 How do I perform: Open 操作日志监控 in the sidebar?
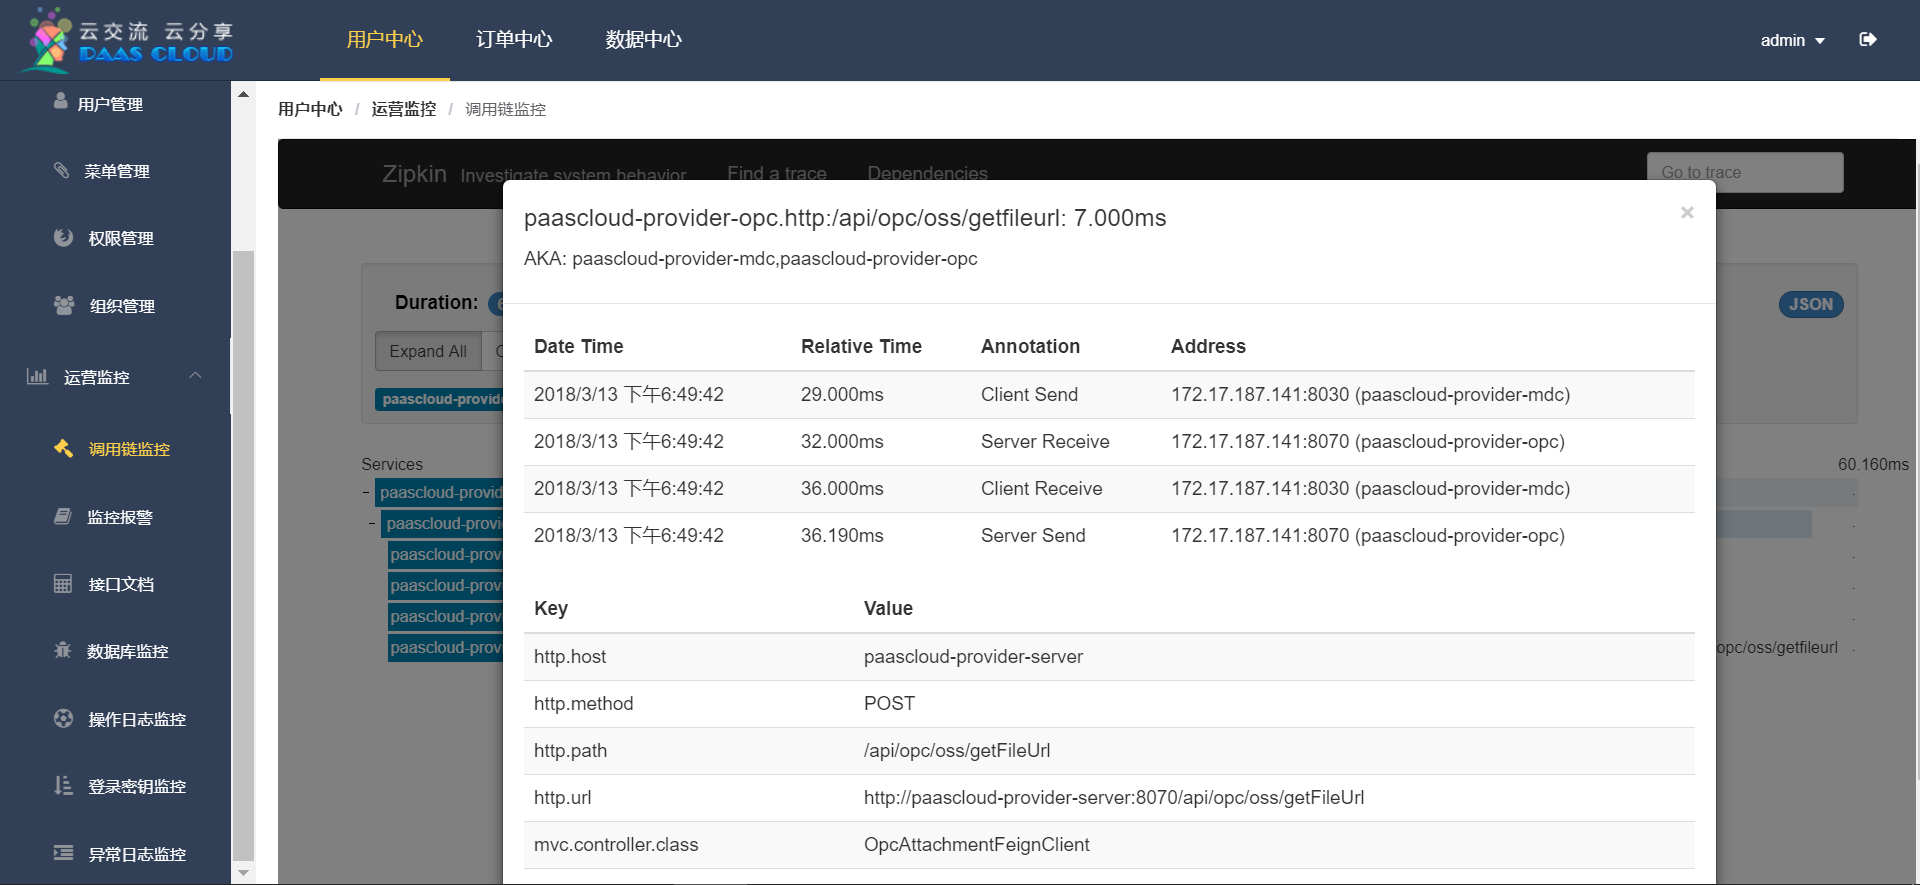pos(137,719)
